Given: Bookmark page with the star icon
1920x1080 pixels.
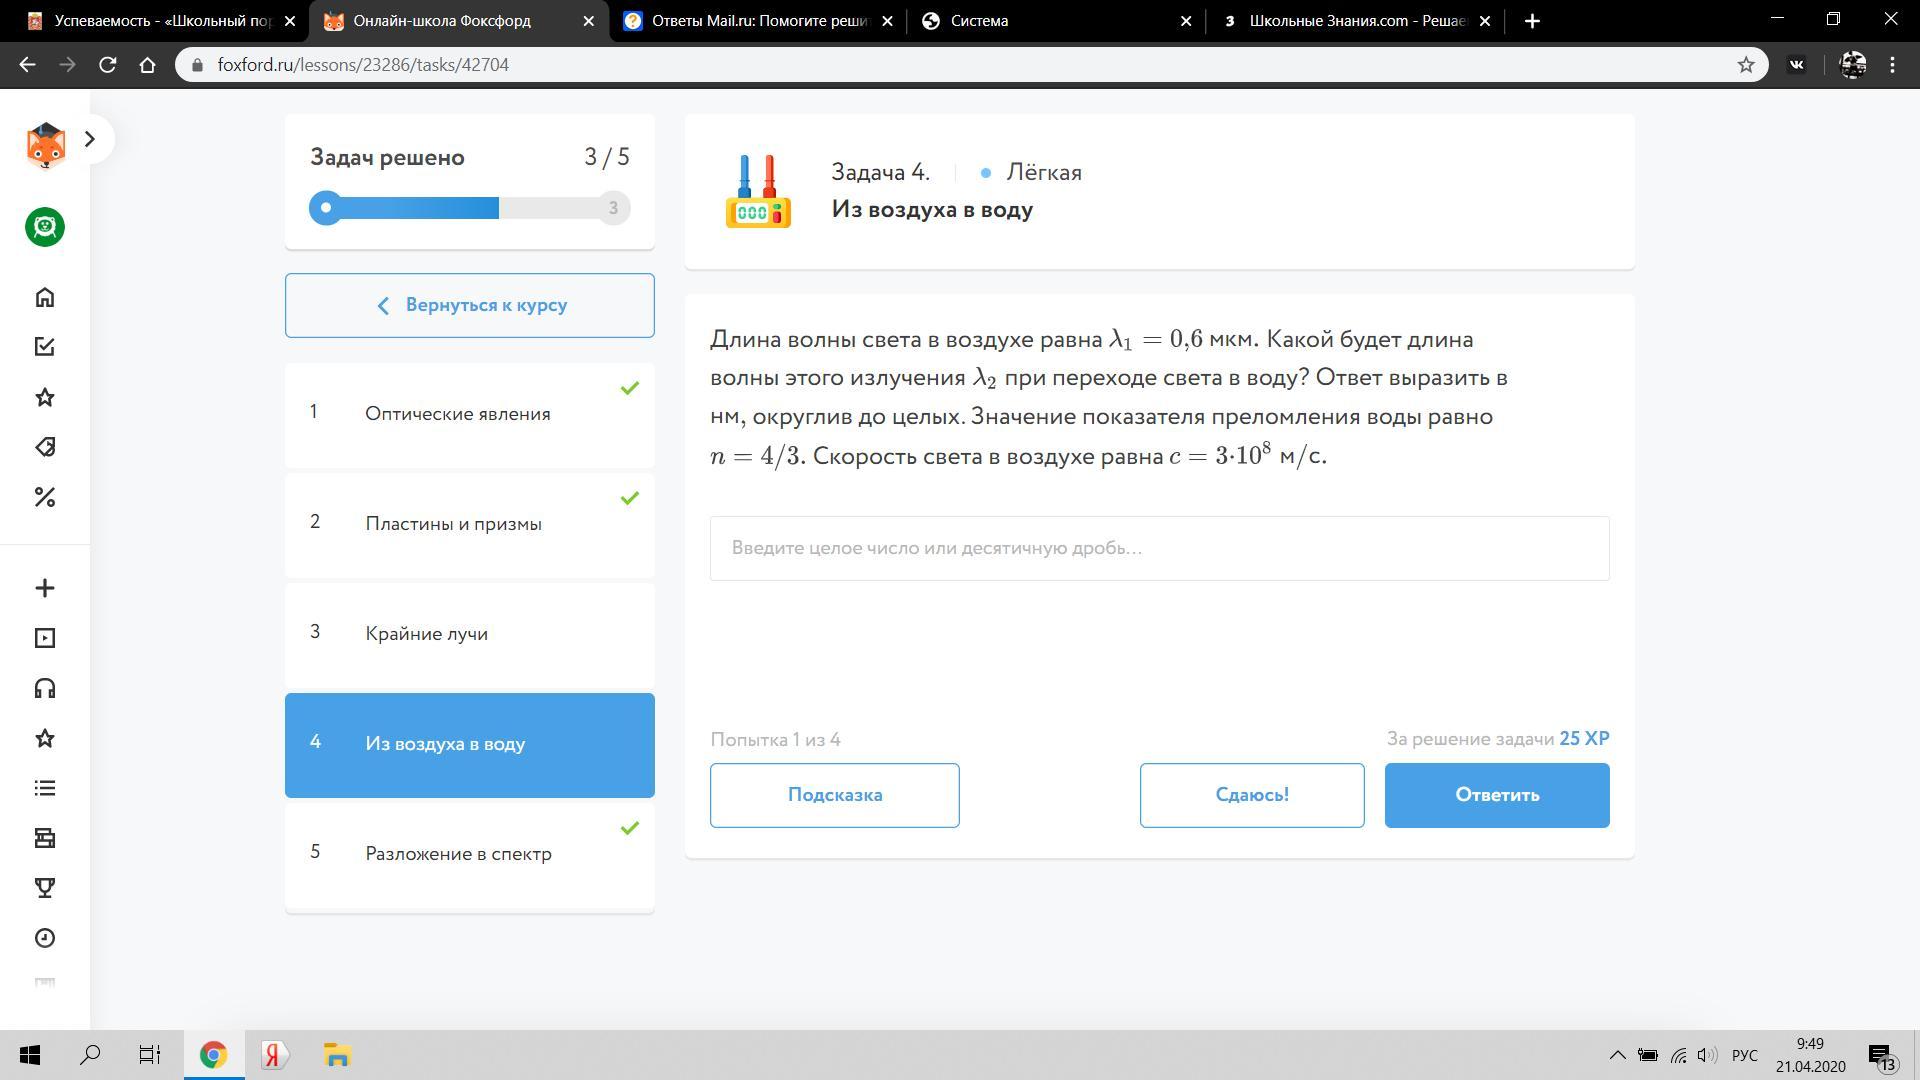Looking at the screenshot, I should point(1745,65).
